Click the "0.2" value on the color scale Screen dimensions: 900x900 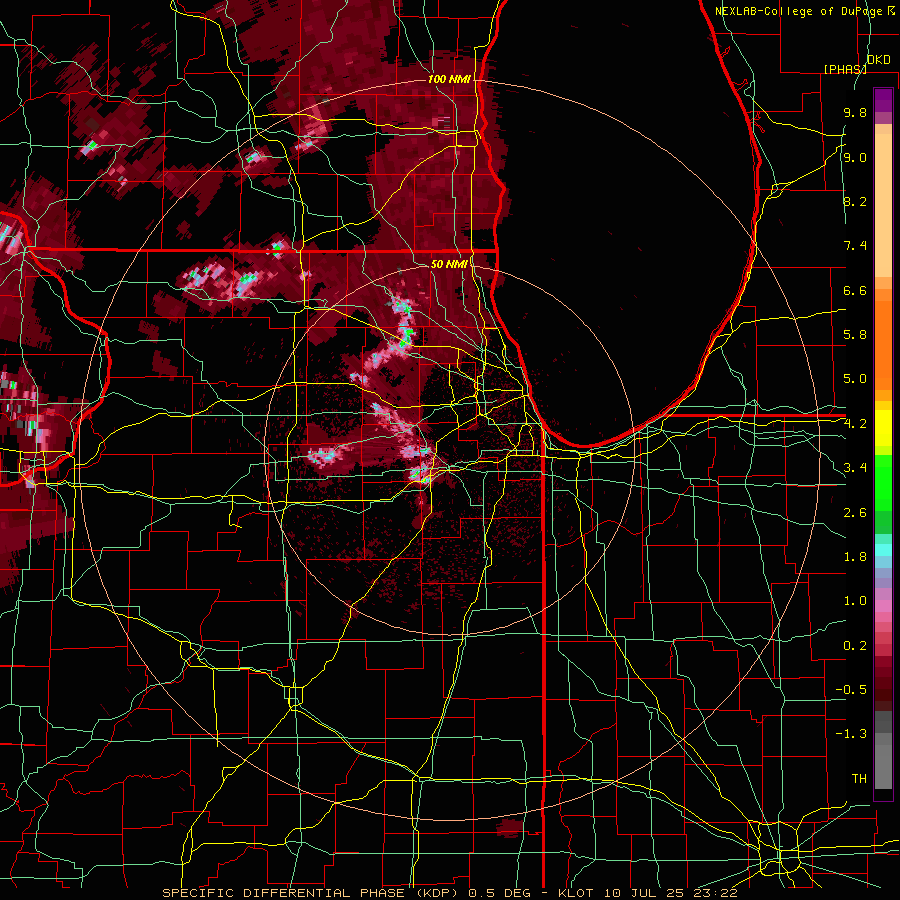tap(855, 645)
